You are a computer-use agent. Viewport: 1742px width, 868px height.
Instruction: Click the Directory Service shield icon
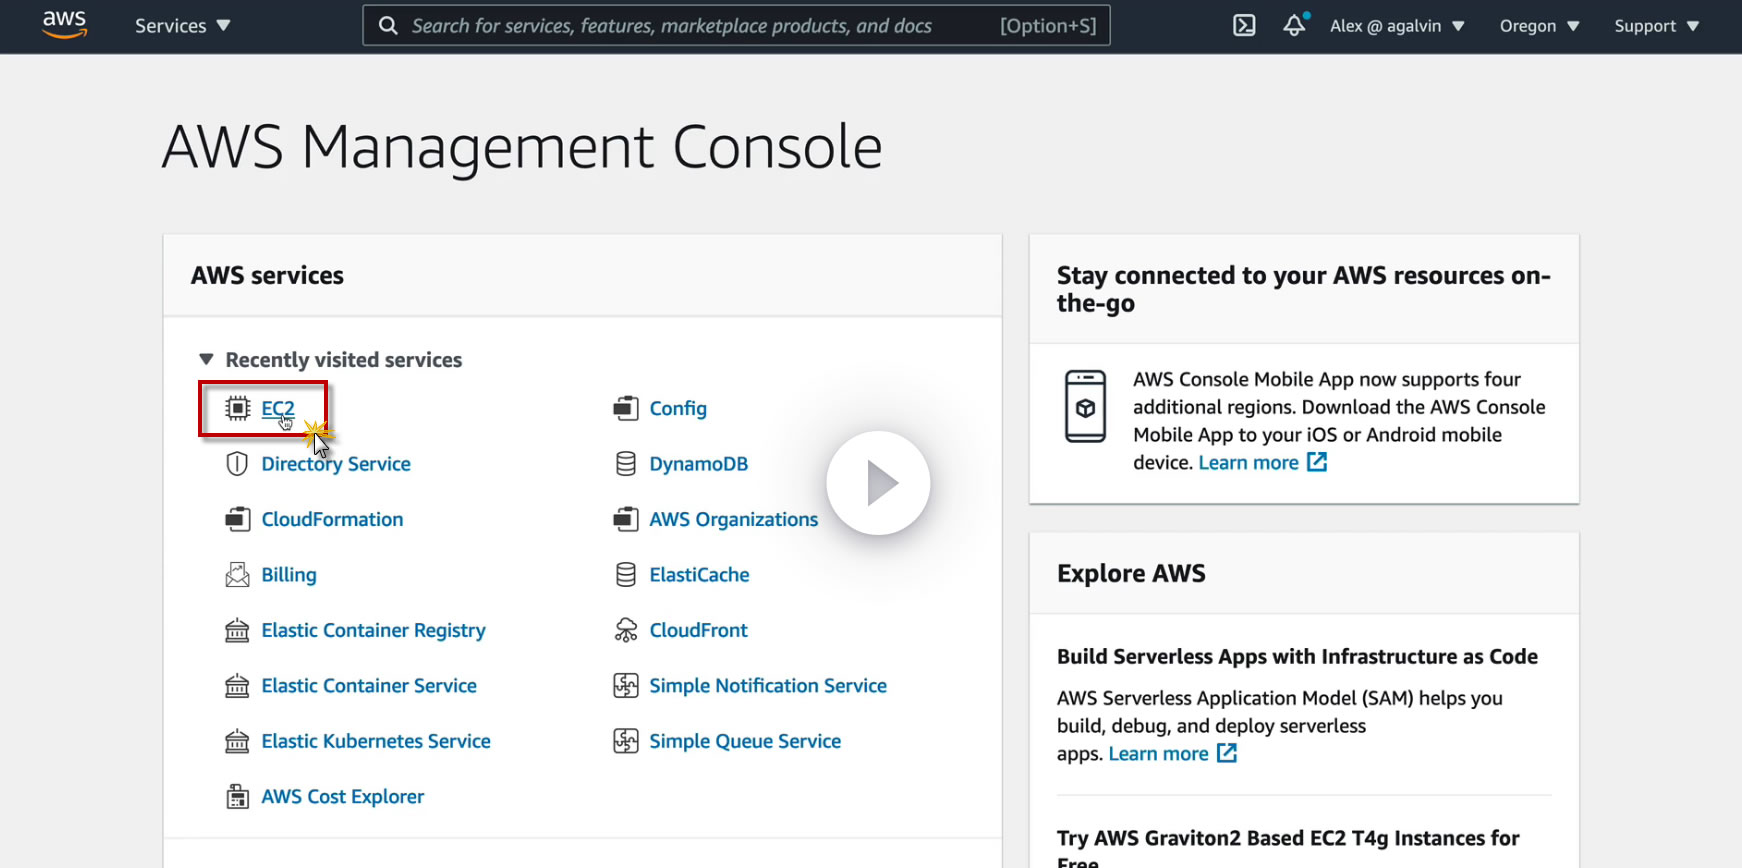(237, 464)
